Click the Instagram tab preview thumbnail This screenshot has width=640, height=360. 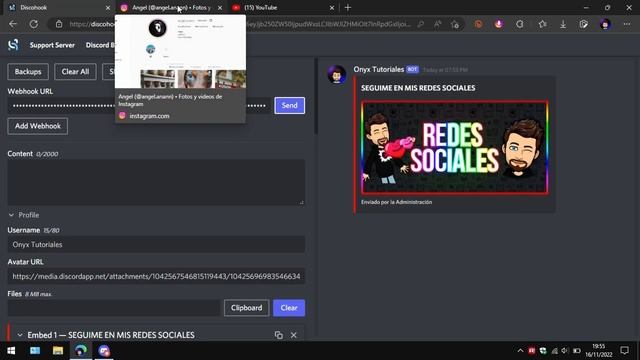[x=180, y=51]
